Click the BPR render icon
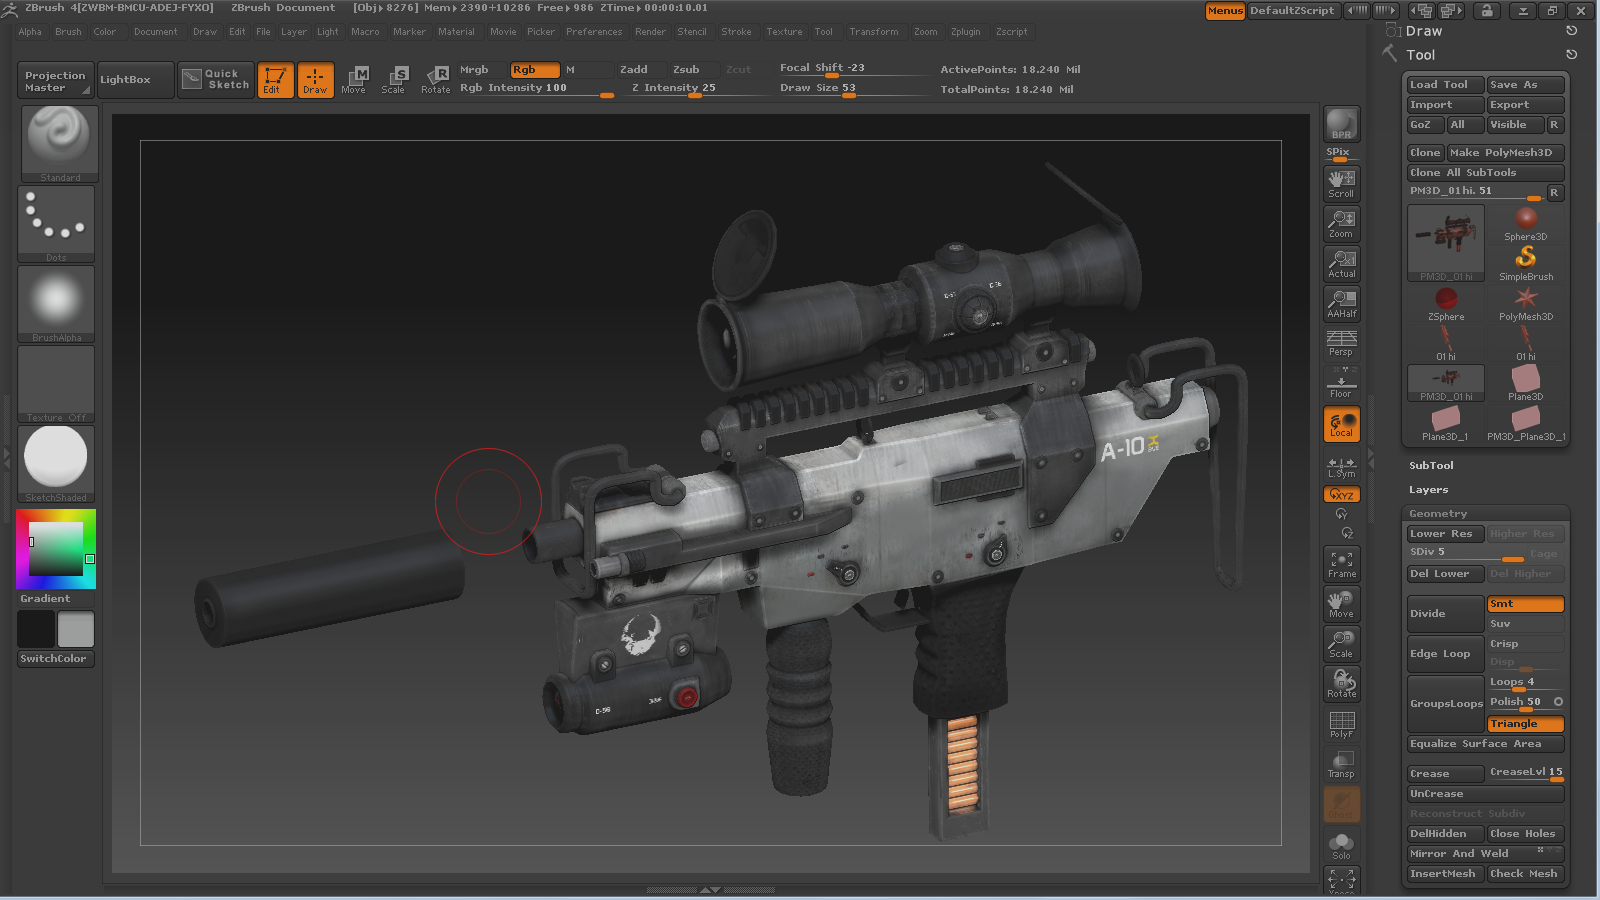 (x=1341, y=125)
